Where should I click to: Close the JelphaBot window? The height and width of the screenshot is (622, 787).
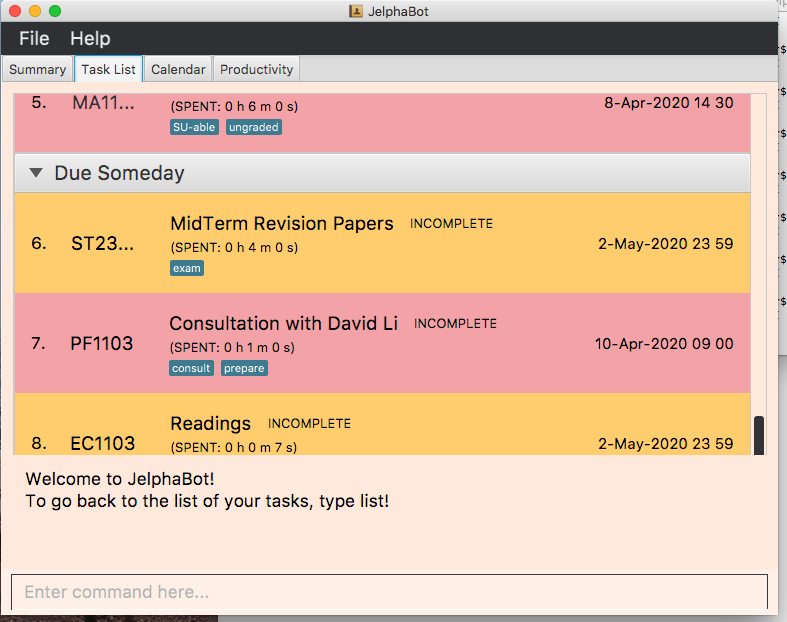(x=15, y=11)
